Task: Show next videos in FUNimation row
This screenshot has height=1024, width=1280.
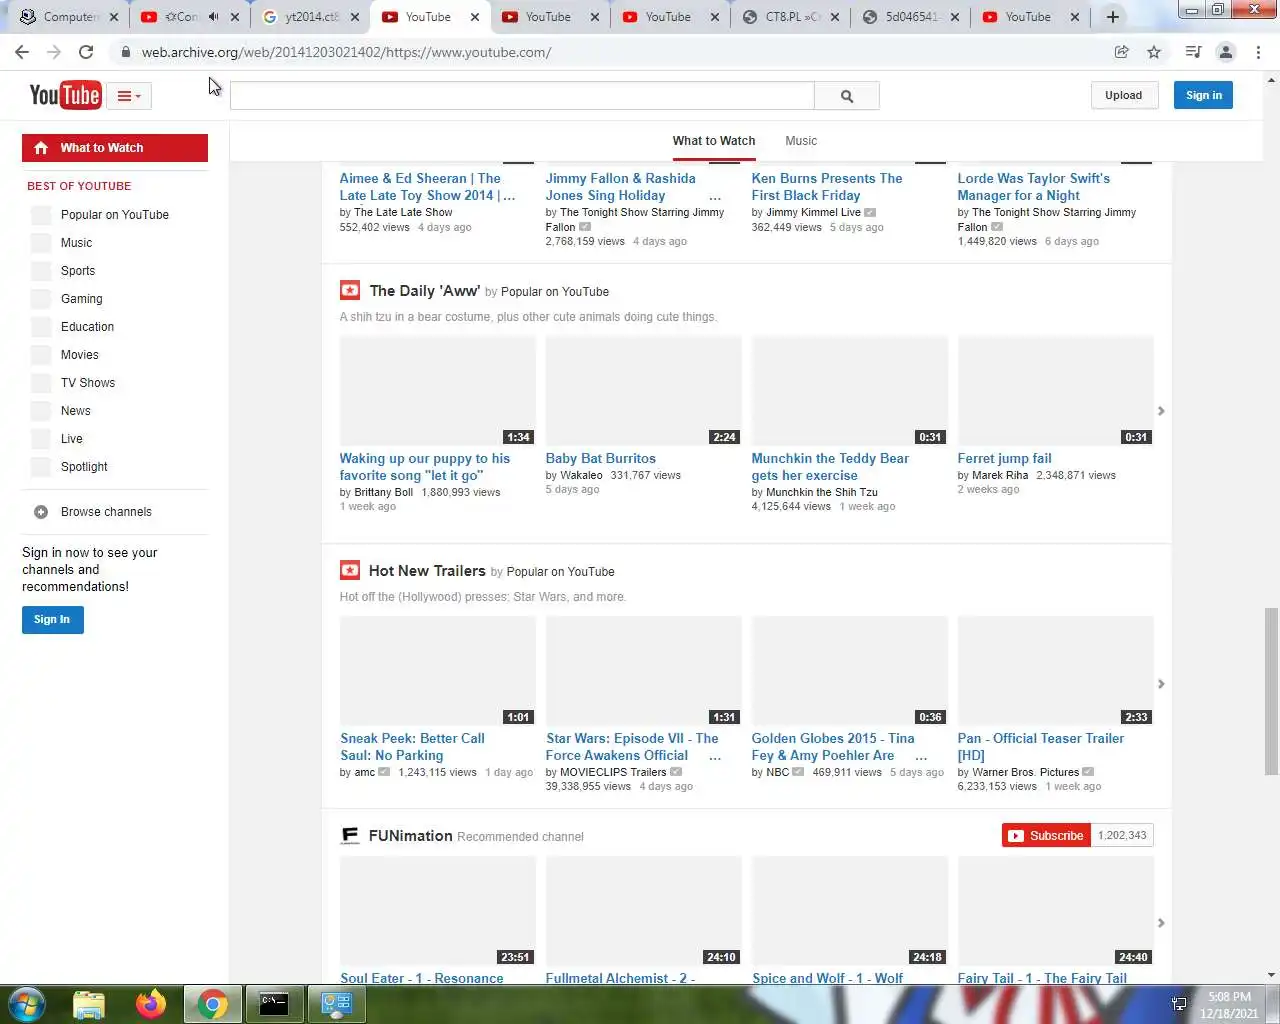Action: 1161,923
